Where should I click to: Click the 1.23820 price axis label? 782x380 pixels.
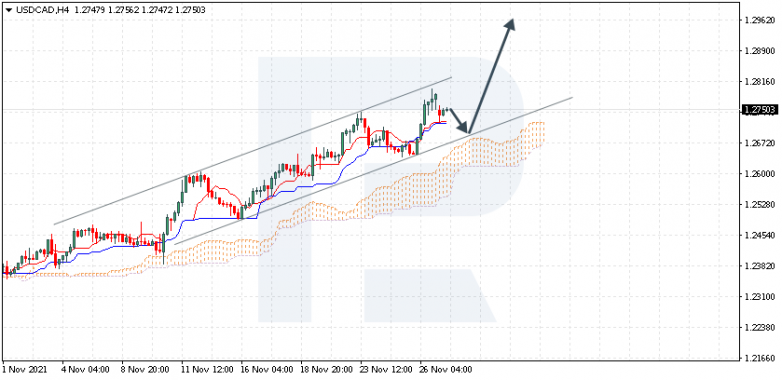pos(760,266)
